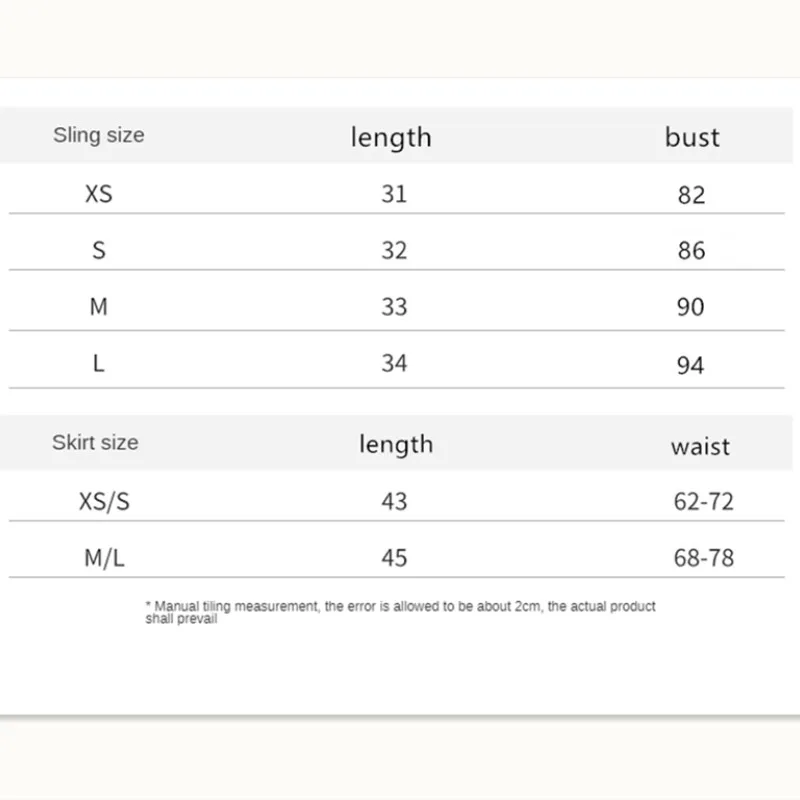Image resolution: width=800 pixels, height=800 pixels.
Task: Click skirt length value 45
Action: click(x=395, y=558)
